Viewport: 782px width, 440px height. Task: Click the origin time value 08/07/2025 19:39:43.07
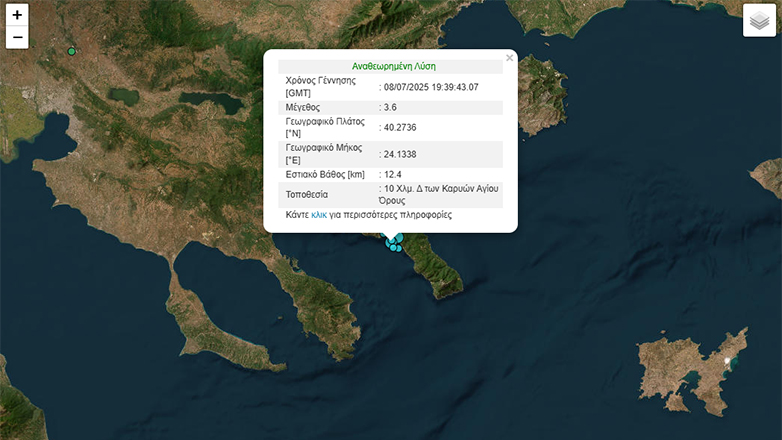432,87
